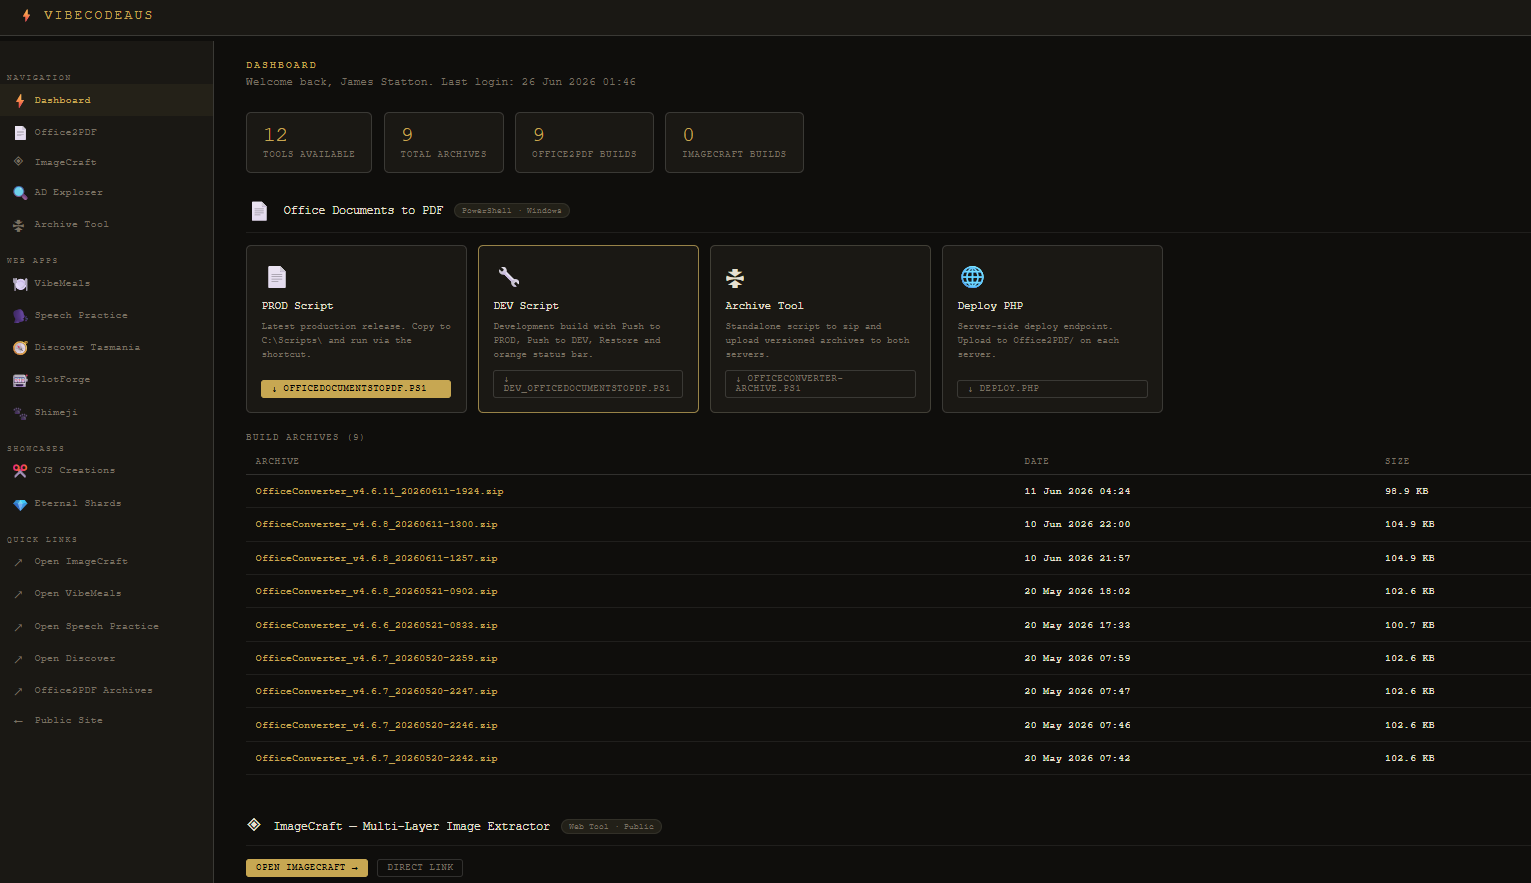Image resolution: width=1531 pixels, height=883 pixels.
Task: Go to ImageCraft in the sidebar
Action: pyautogui.click(x=106, y=162)
